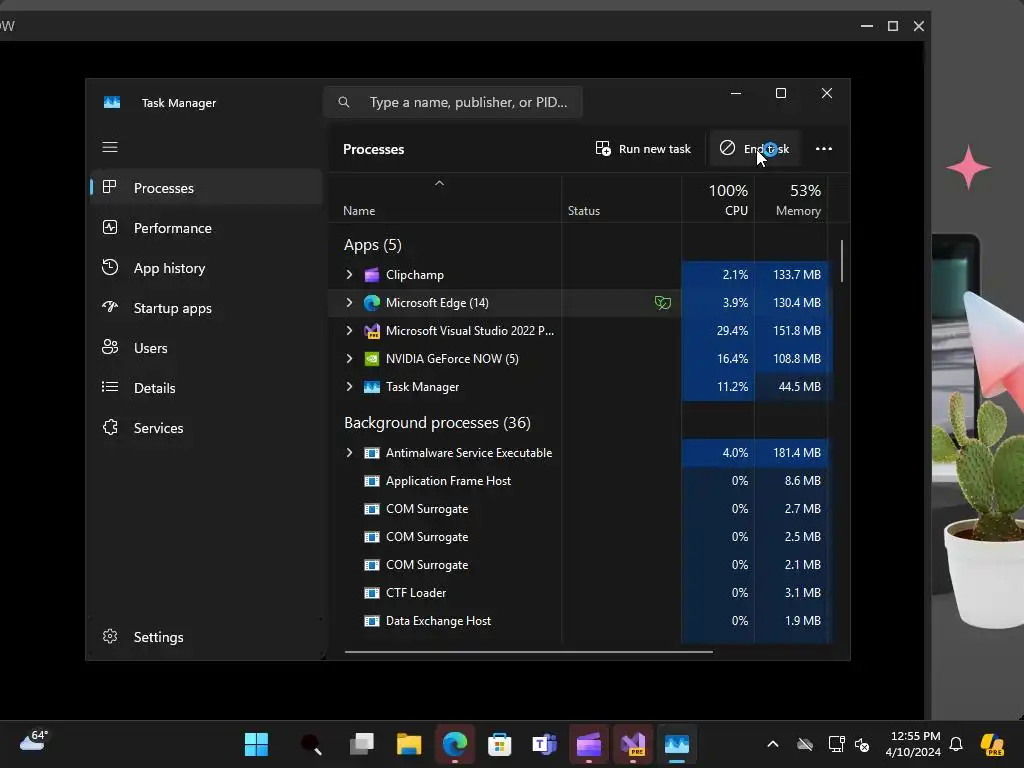Click the 2.5 MB COM Surrogate row

click(x=579, y=537)
